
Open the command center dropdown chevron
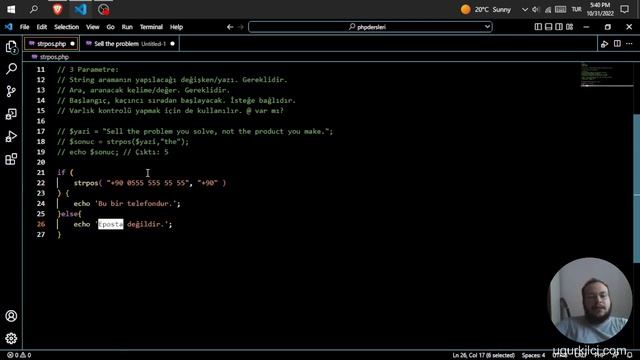(487, 27)
